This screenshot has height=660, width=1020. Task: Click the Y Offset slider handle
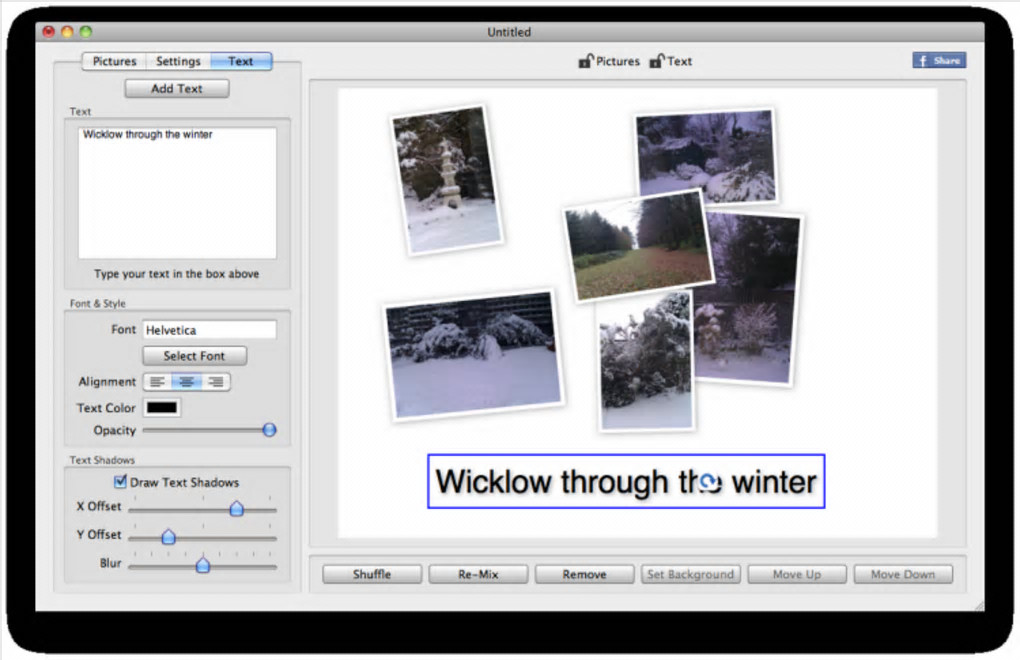[168, 536]
